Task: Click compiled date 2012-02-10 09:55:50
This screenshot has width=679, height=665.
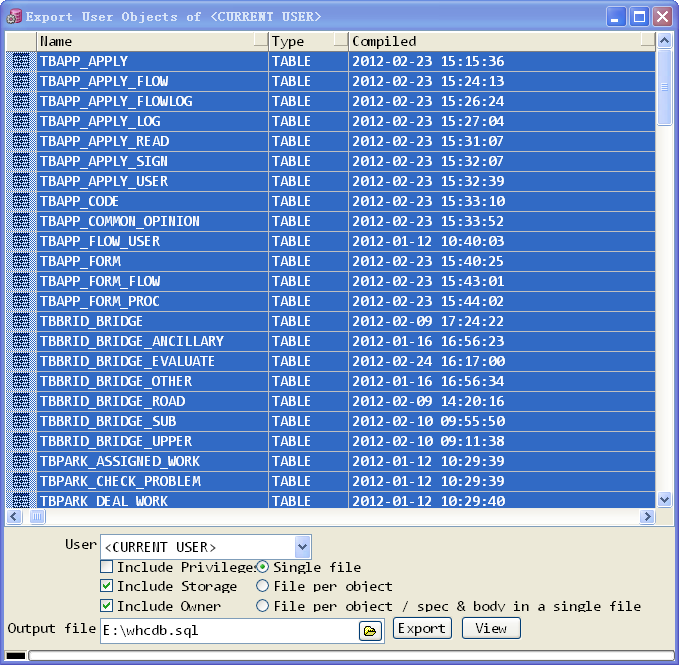Action: (428, 421)
